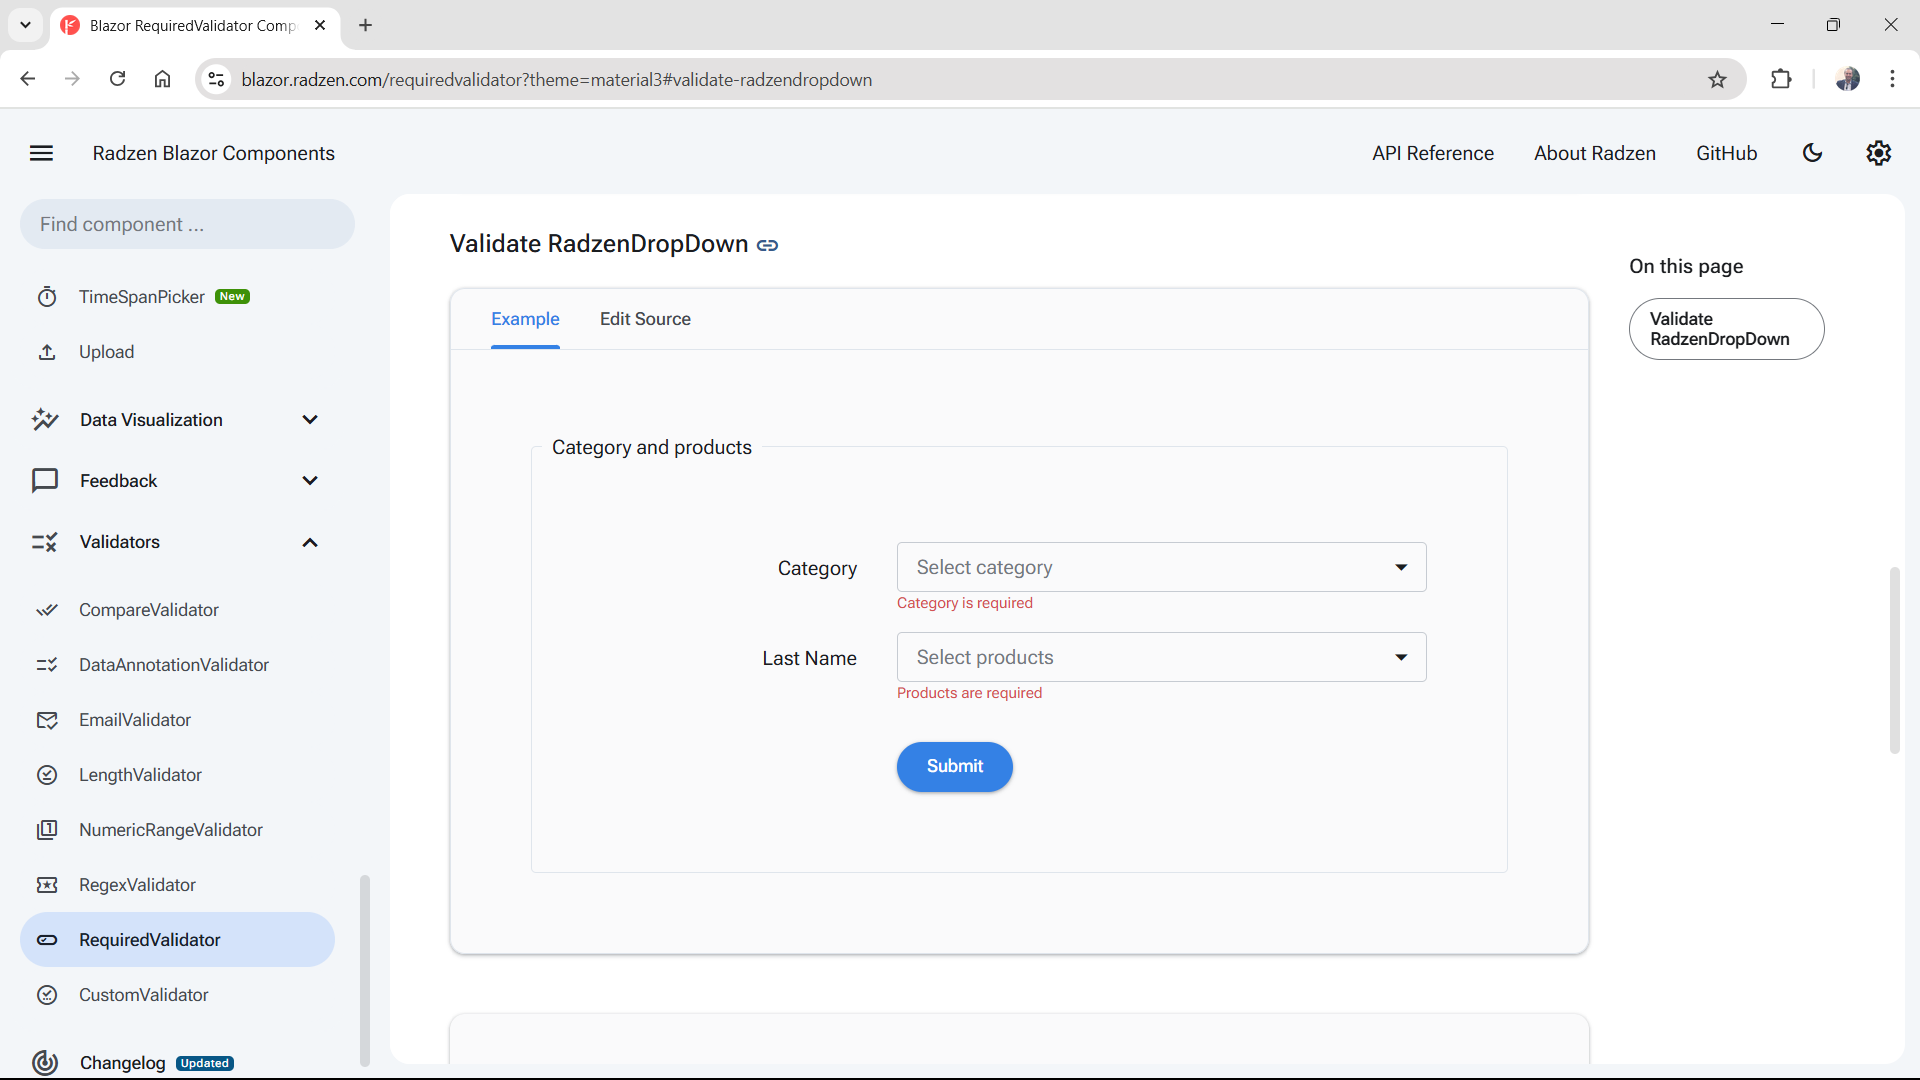1920x1080 pixels.
Task: Click the Find component search field
Action: click(x=187, y=224)
